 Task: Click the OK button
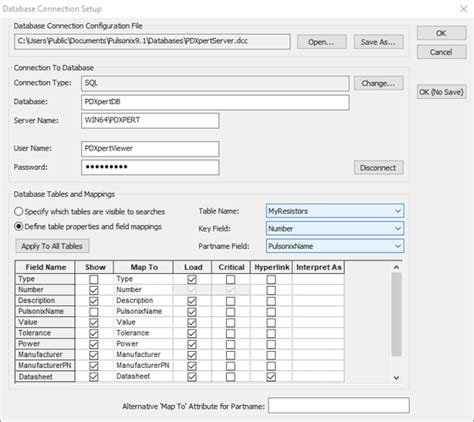(441, 33)
